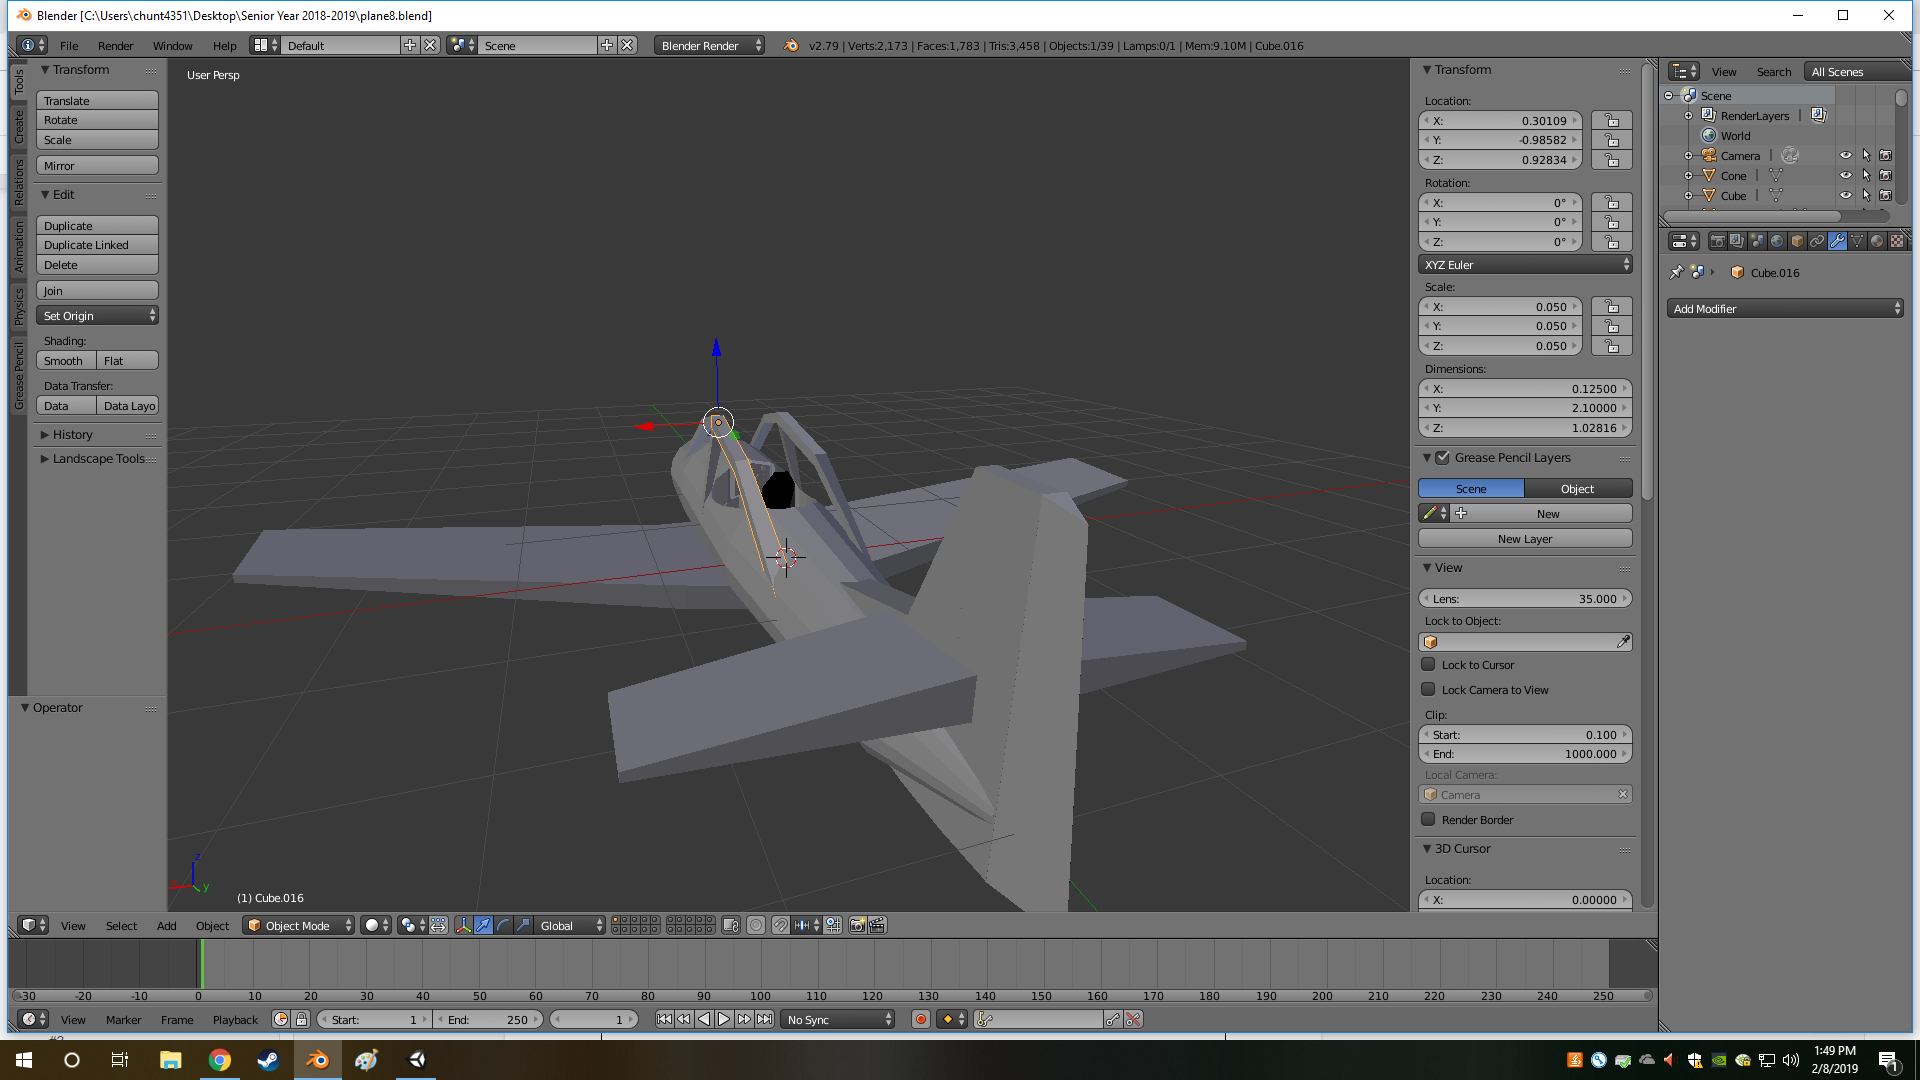1920x1080 pixels.
Task: Toggle the 3D manipulator widget icon
Action: click(463, 925)
